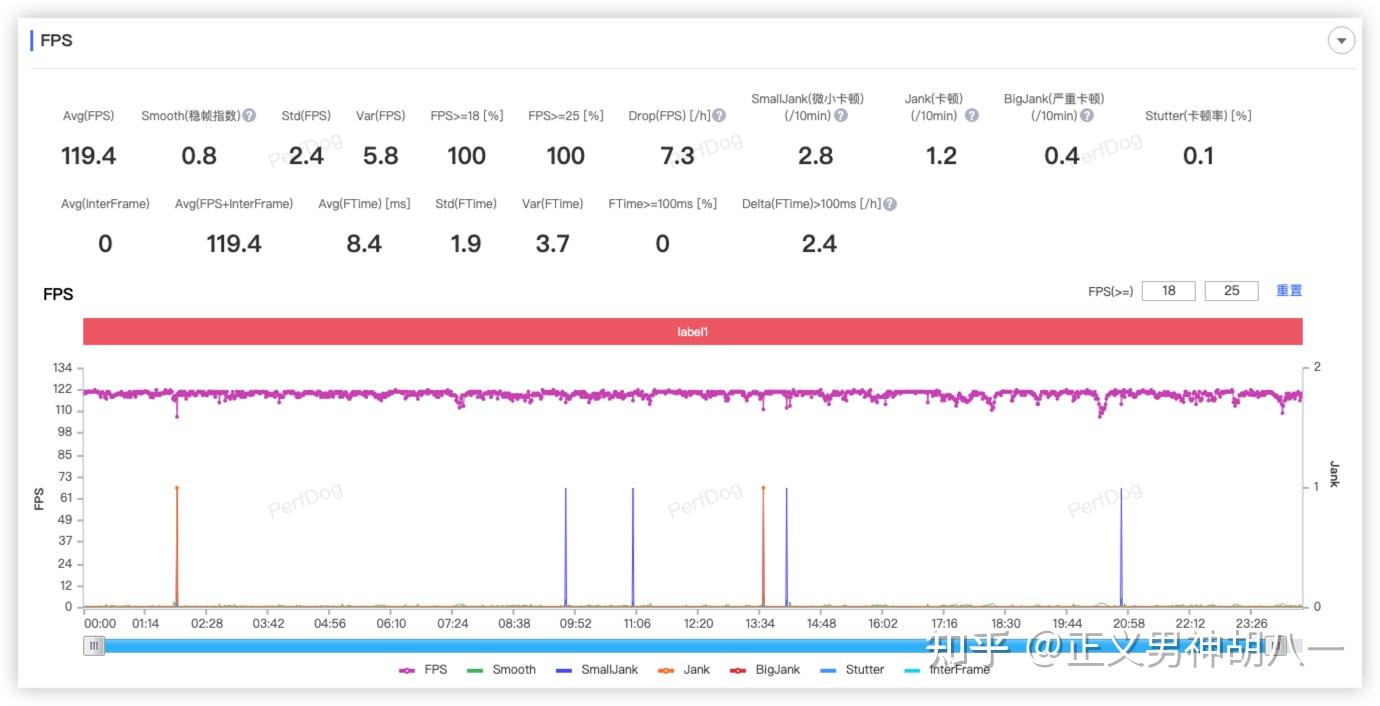Toggle the FPS series in the legend
The width and height of the screenshot is (1380, 706).
[x=423, y=670]
